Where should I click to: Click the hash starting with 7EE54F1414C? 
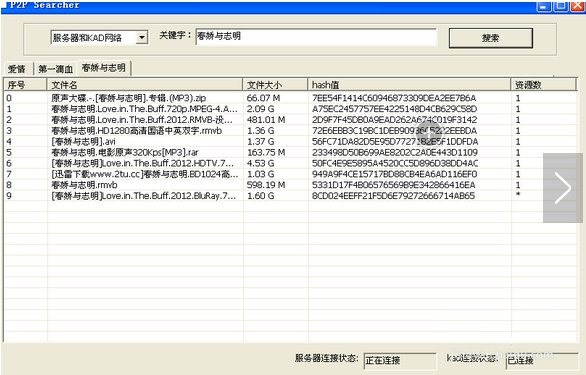click(x=394, y=98)
